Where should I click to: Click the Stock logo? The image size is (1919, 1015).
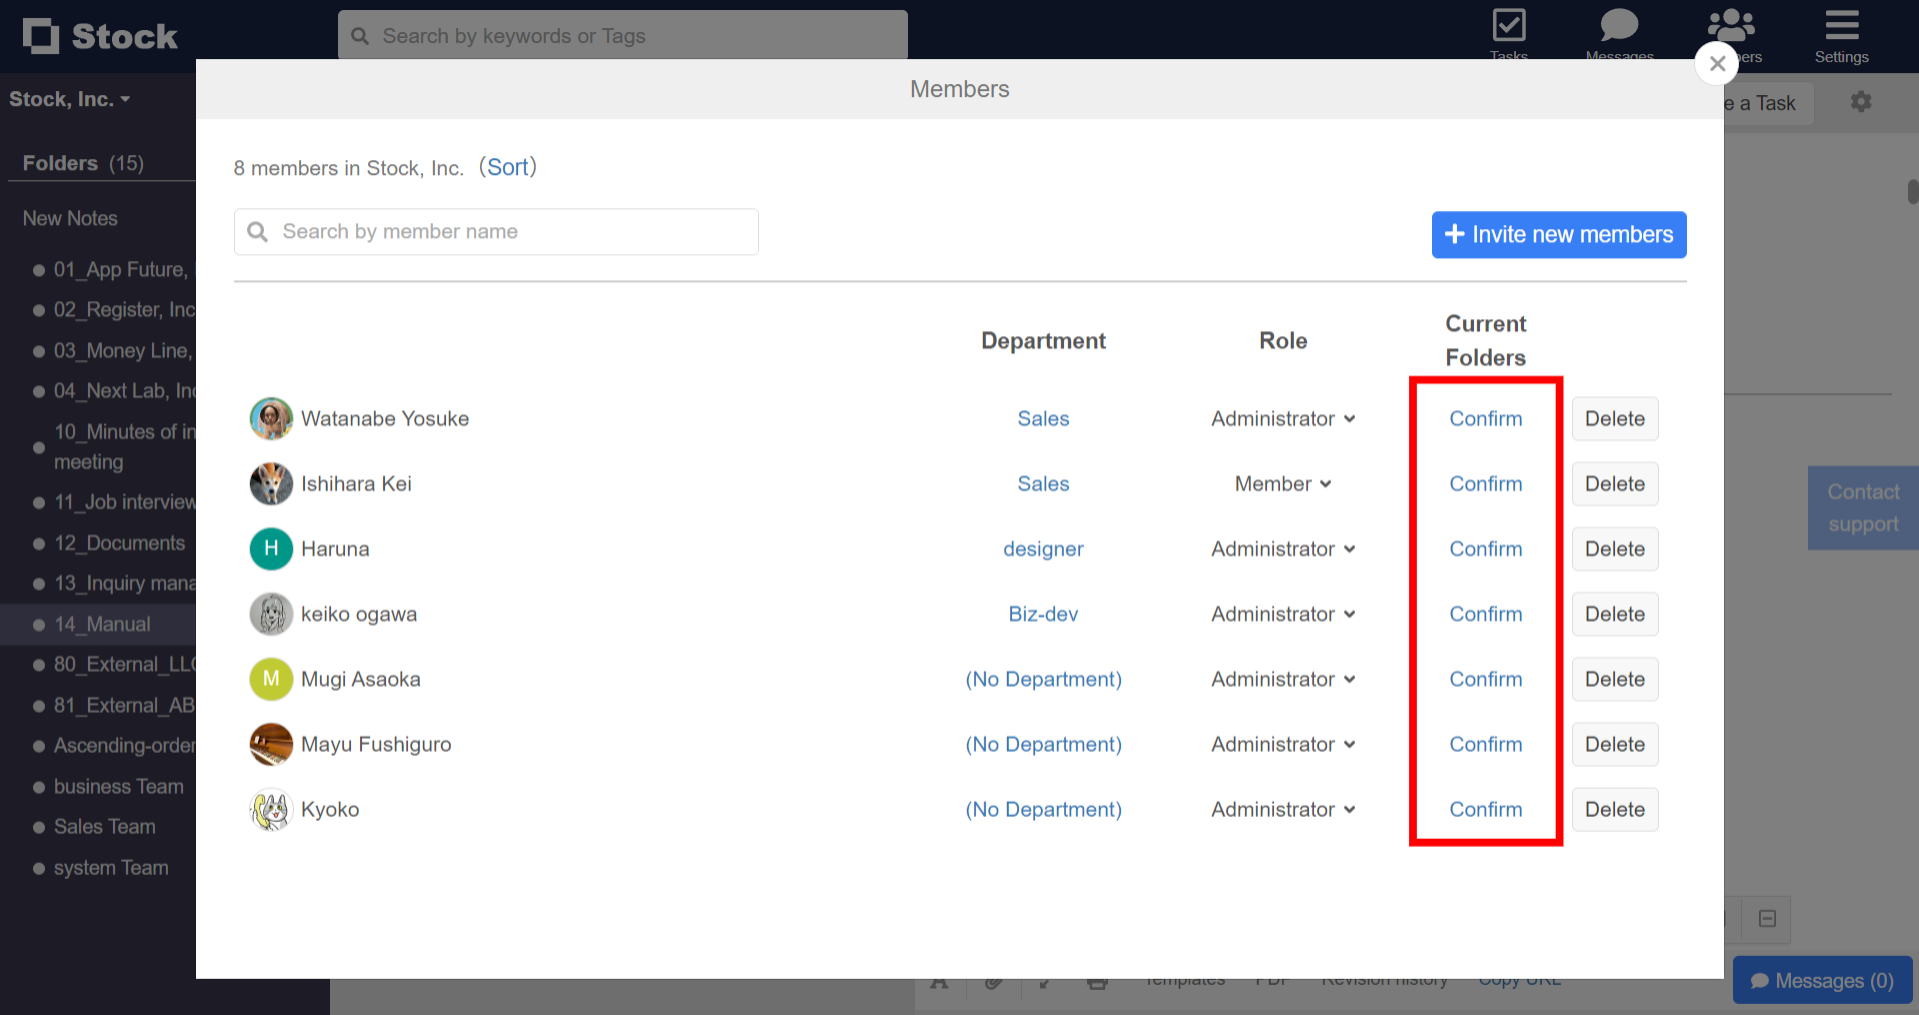[x=99, y=35]
